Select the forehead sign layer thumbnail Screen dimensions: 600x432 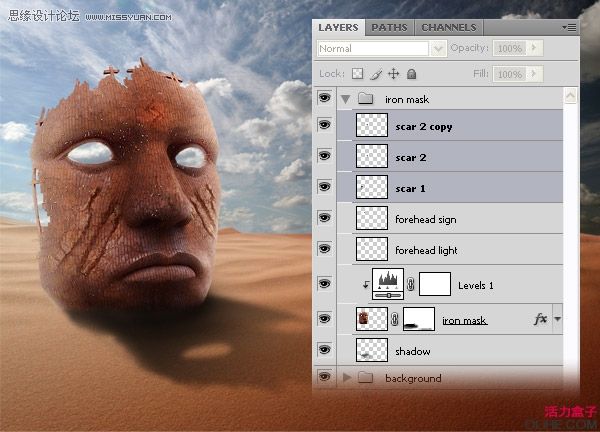point(372,218)
